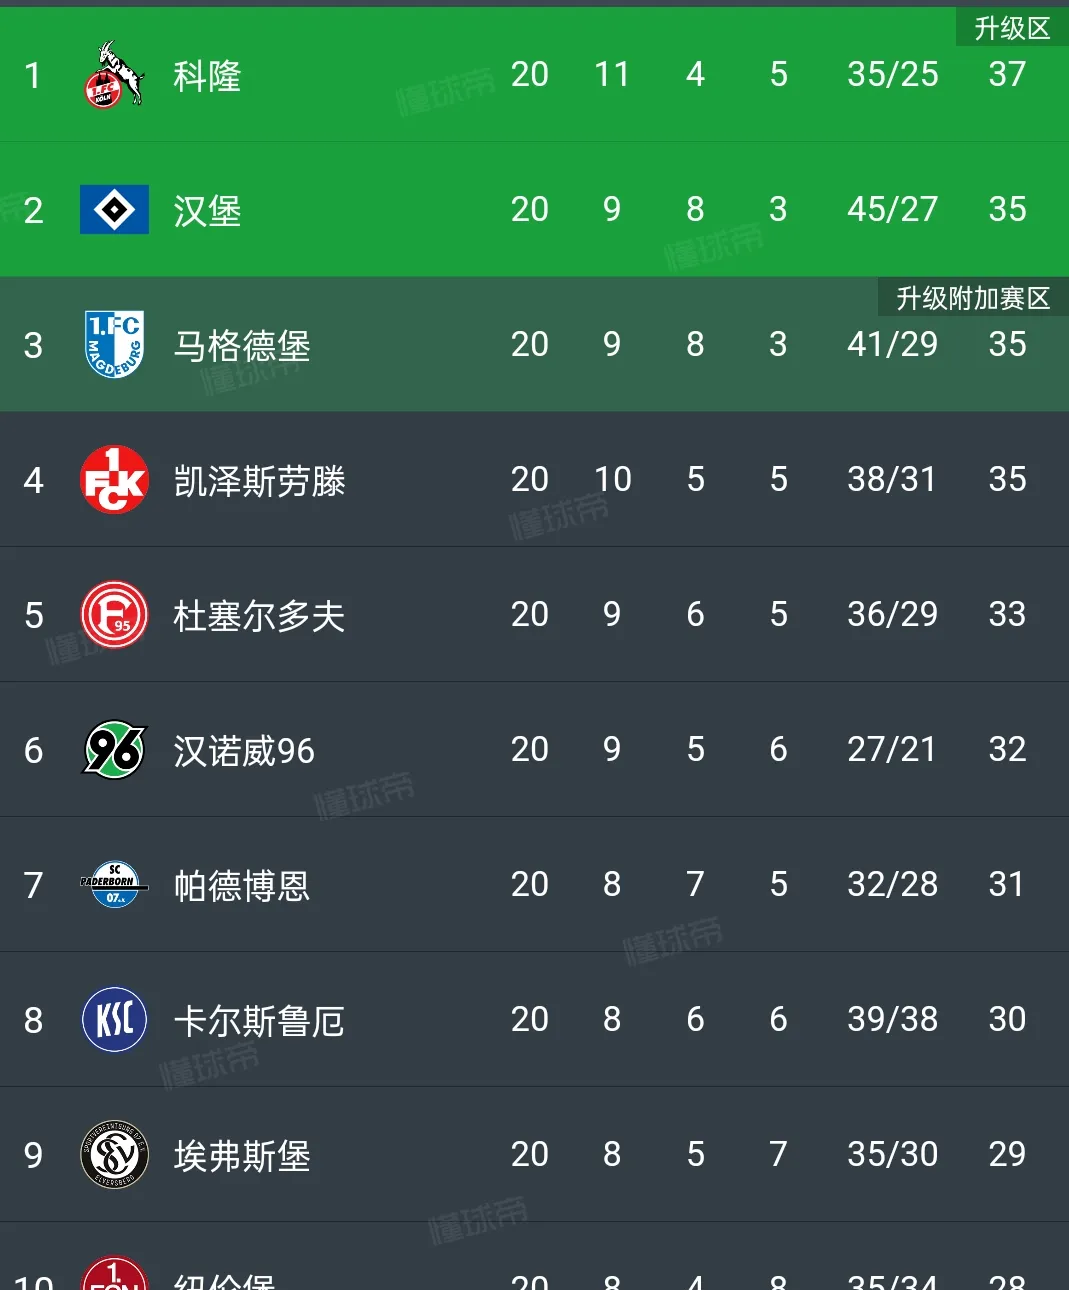
Task: Open the Hannover 96 team logo
Action: 114,749
